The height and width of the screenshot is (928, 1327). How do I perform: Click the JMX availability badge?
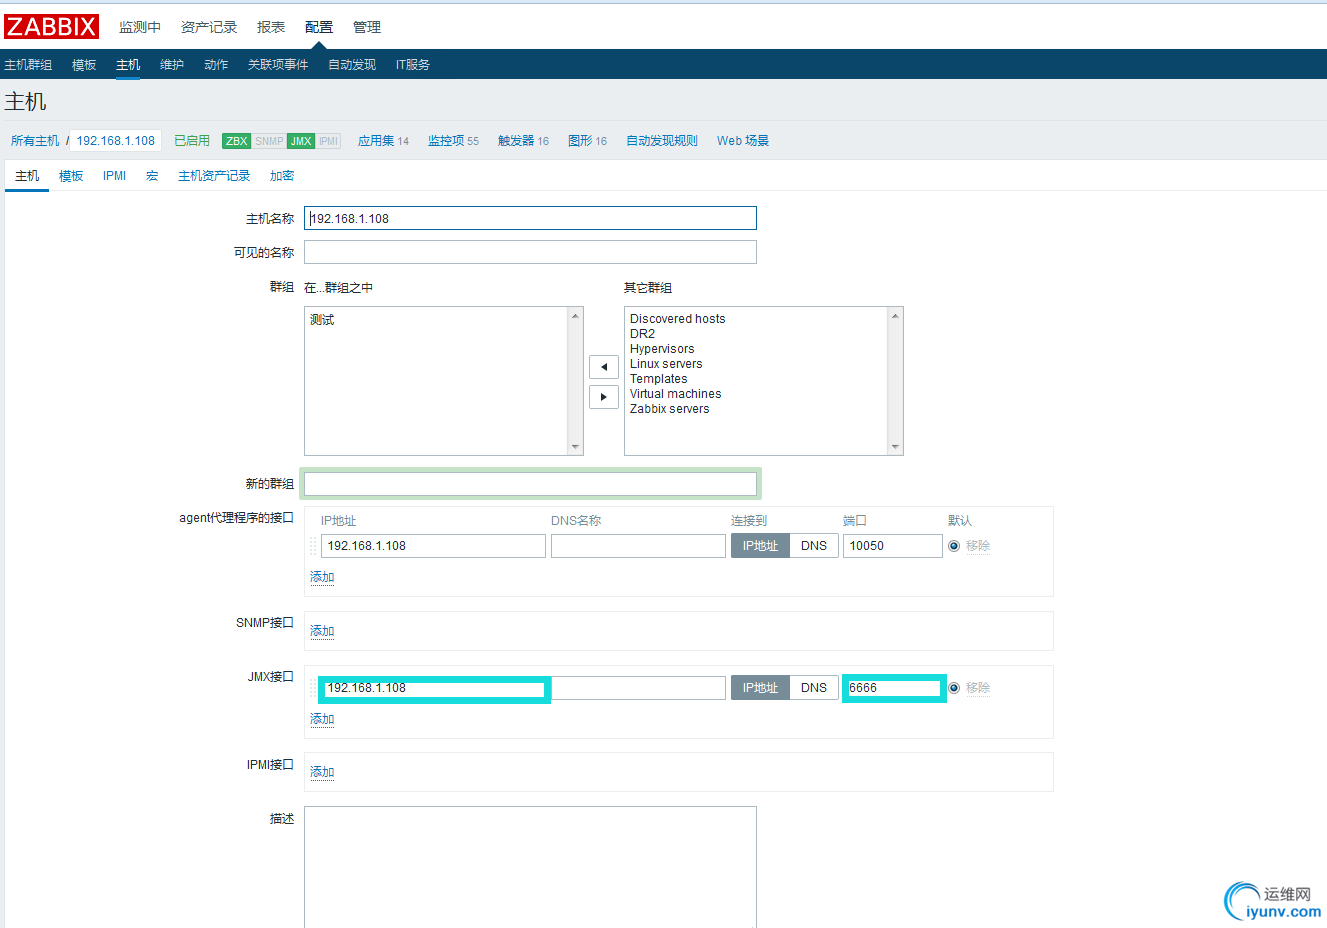coord(301,141)
